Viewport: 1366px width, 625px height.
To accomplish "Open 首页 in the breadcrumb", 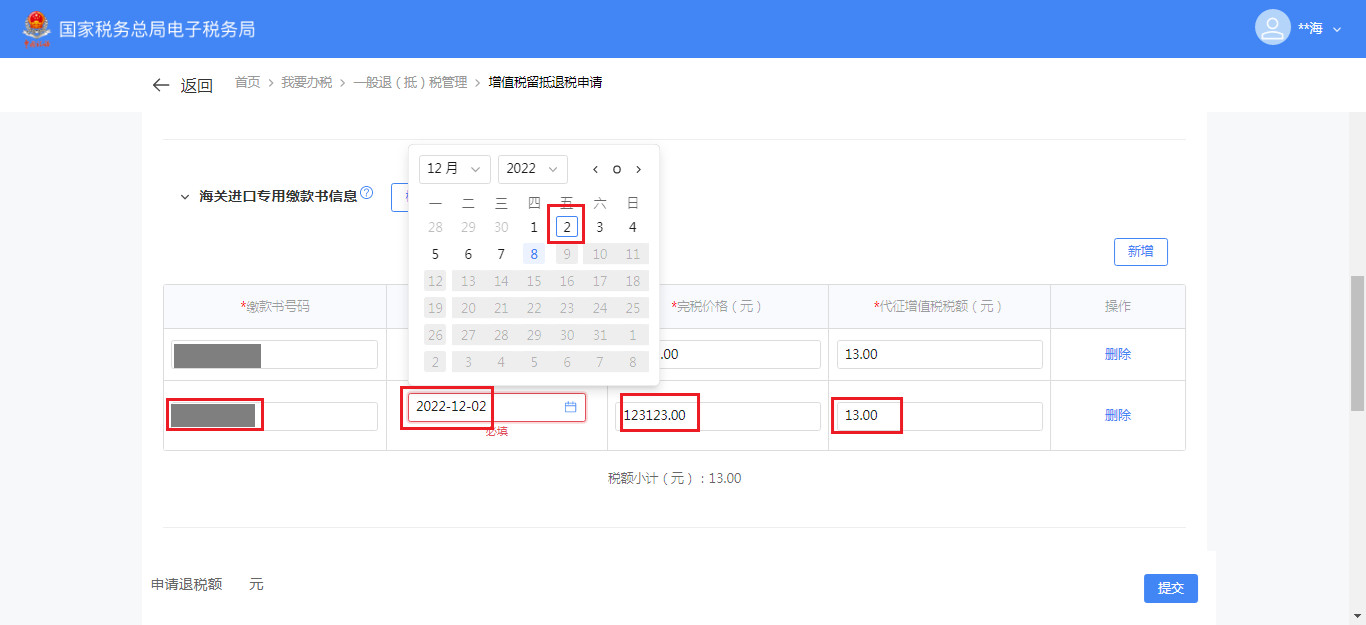I will tap(247, 82).
